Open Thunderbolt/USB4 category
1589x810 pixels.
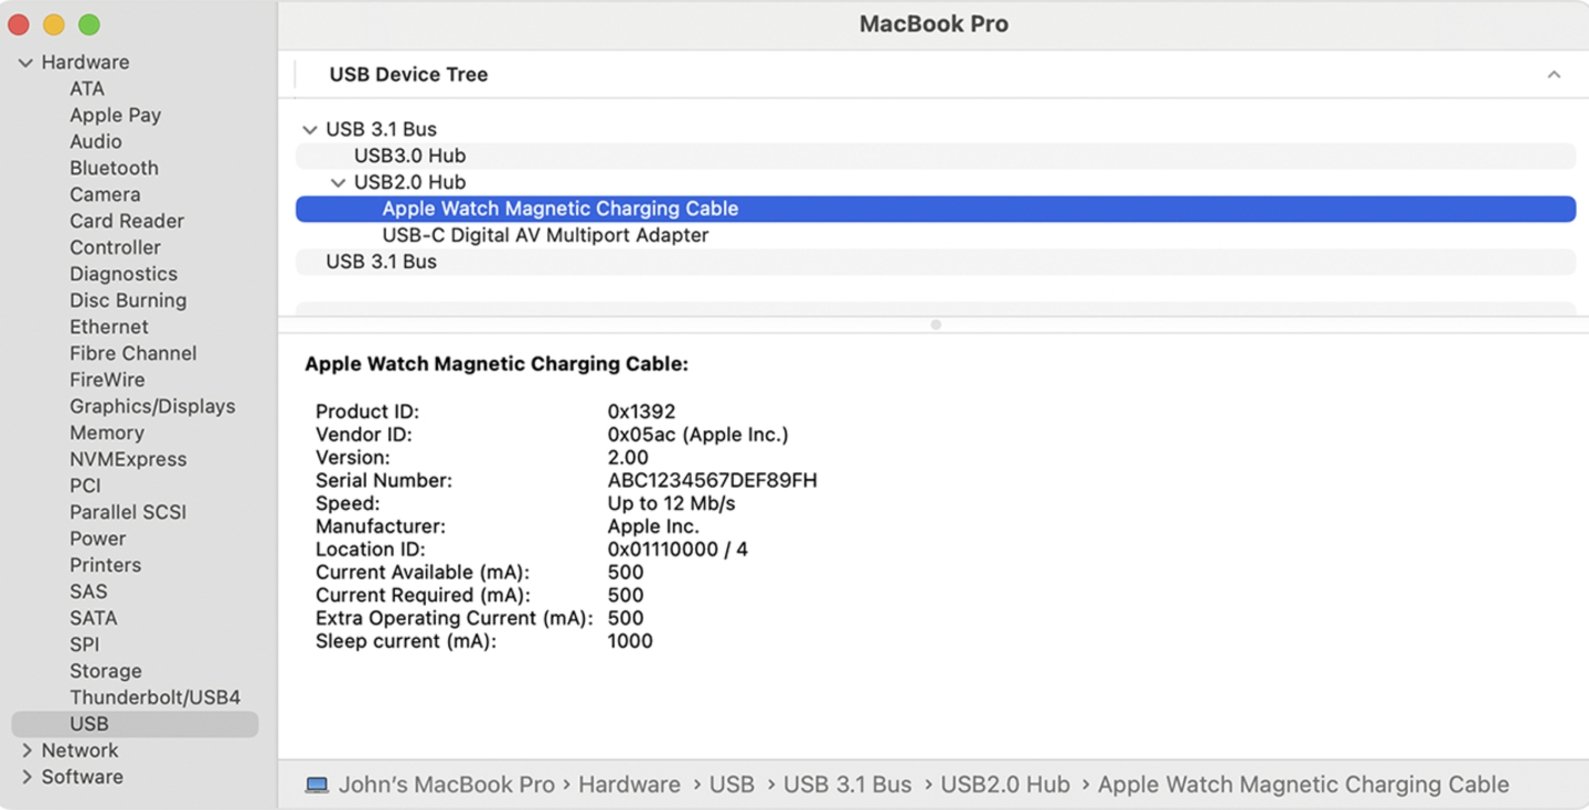[155, 698]
